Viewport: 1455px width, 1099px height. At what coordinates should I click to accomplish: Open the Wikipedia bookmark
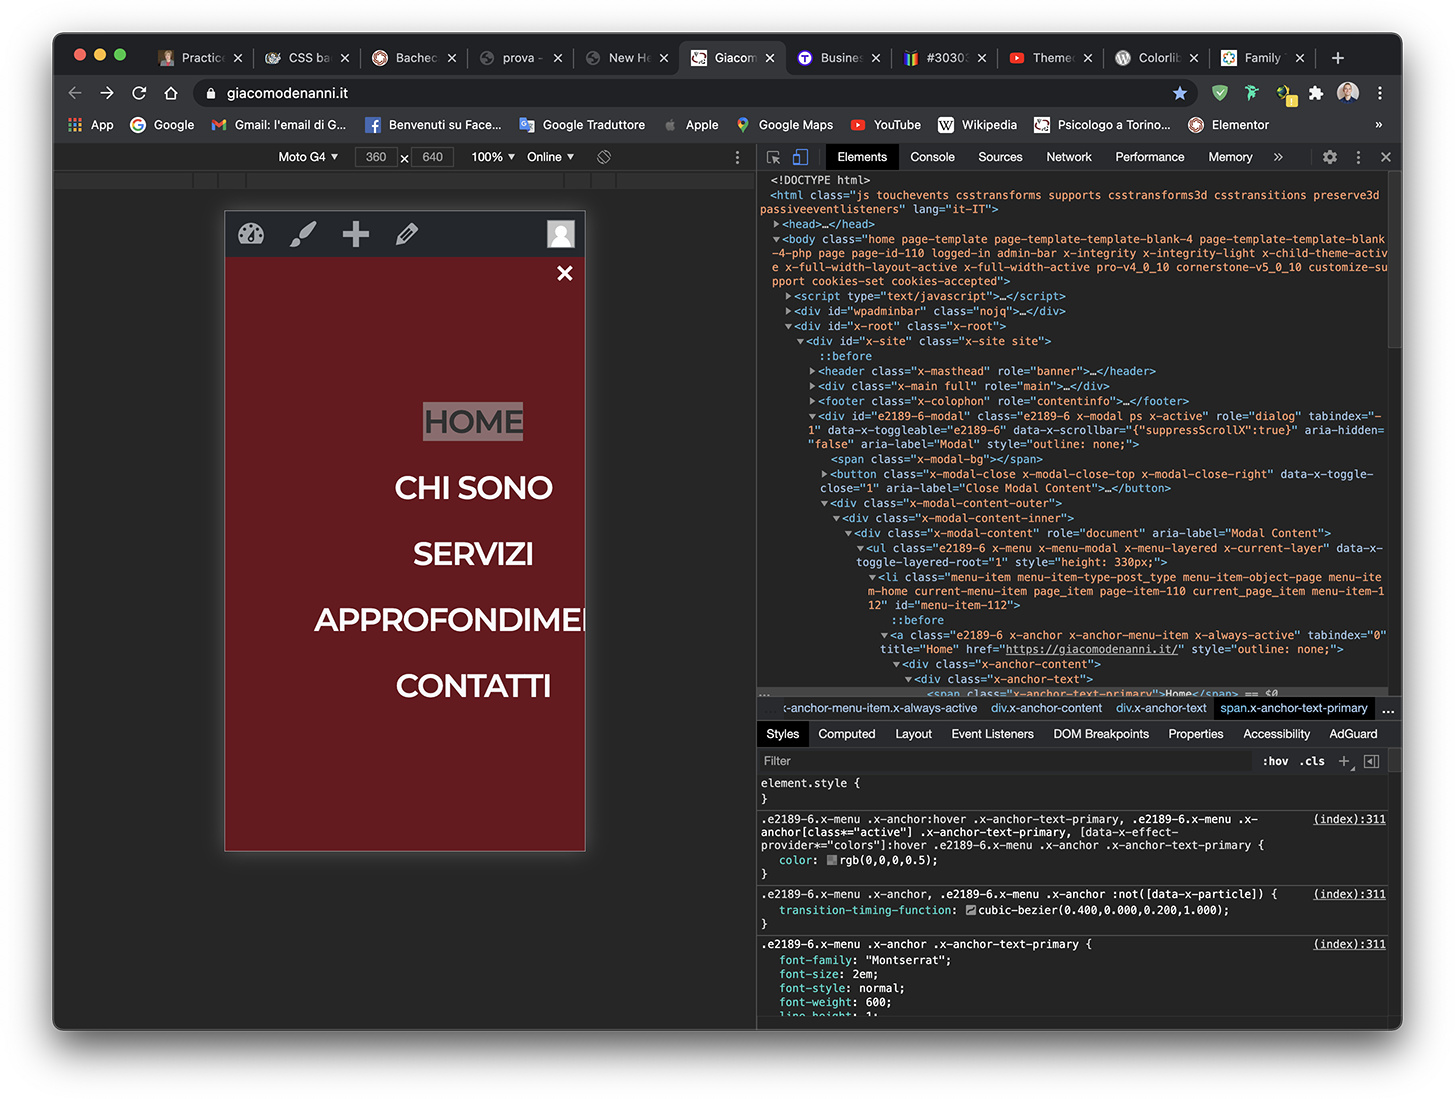[x=977, y=125]
